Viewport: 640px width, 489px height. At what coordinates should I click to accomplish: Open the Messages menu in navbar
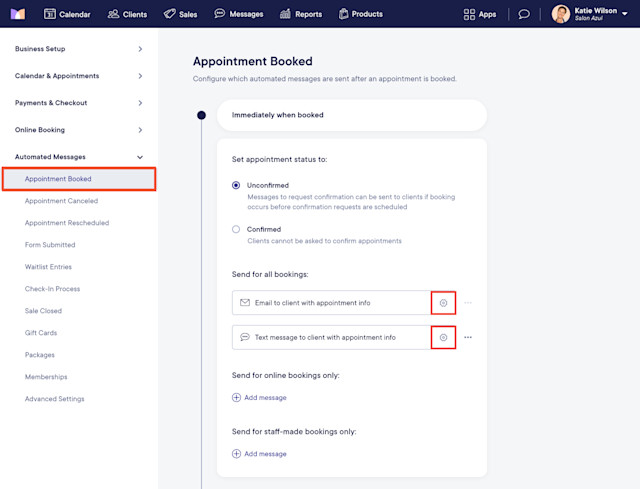click(x=239, y=14)
